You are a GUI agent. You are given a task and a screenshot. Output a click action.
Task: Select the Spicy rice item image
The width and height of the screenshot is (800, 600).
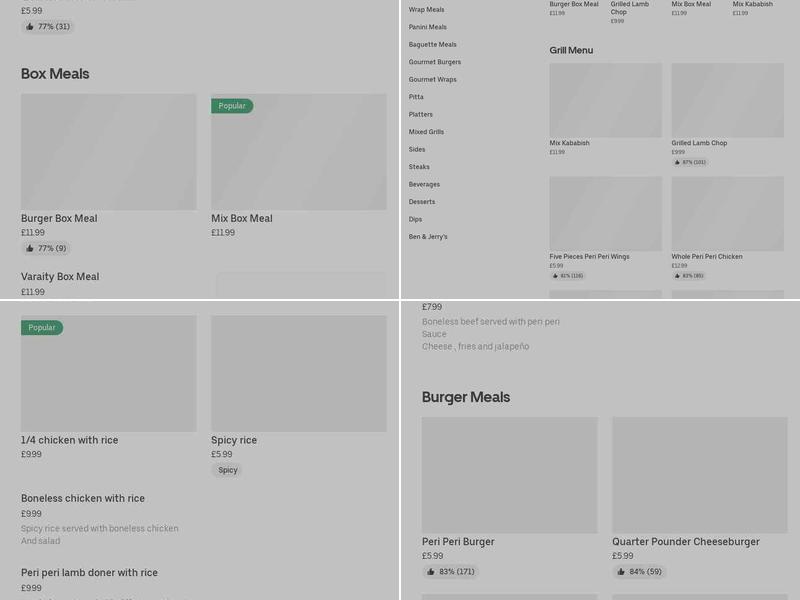tap(298, 374)
